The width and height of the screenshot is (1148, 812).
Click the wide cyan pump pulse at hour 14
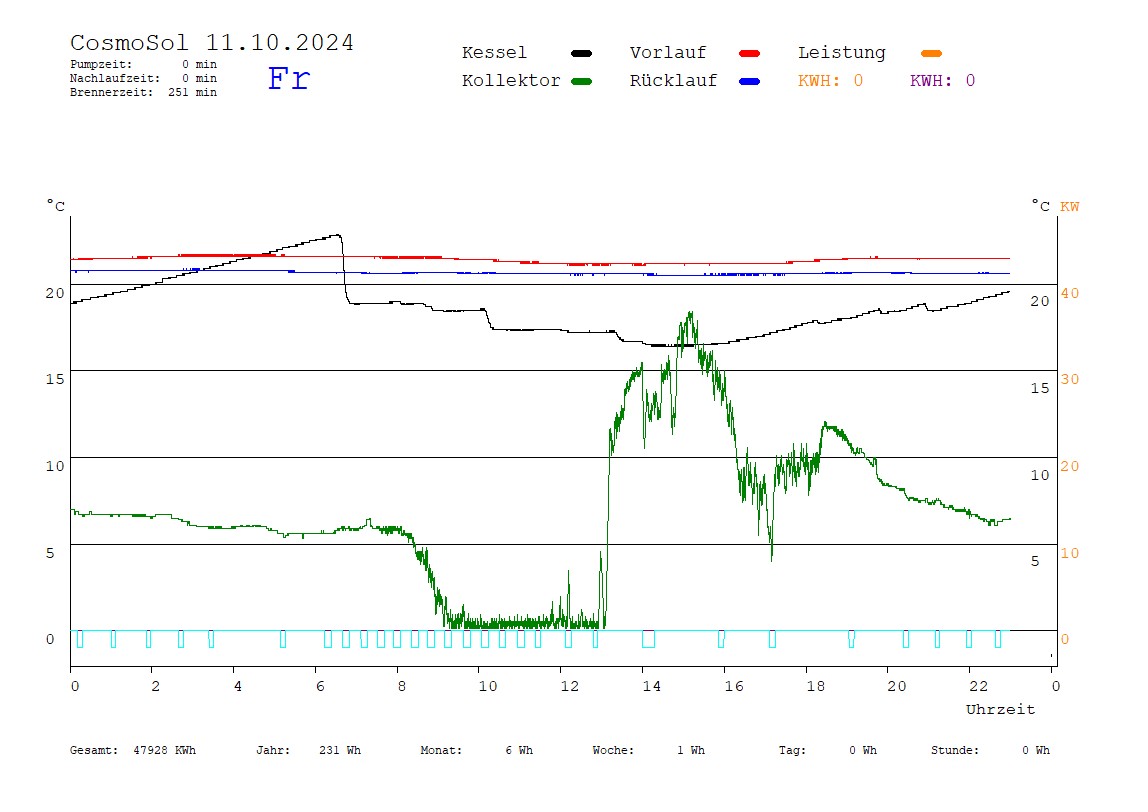click(648, 638)
